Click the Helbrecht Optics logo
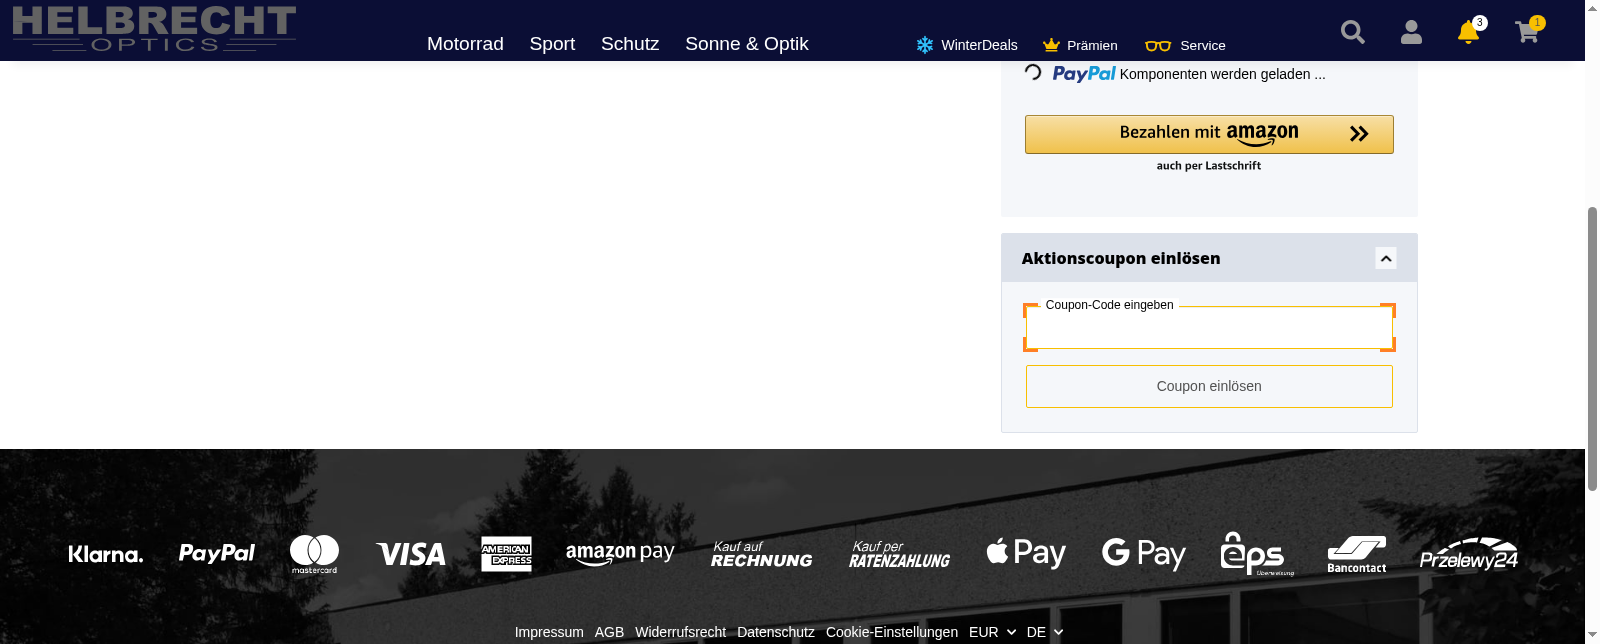This screenshot has height=644, width=1600. coord(154,28)
